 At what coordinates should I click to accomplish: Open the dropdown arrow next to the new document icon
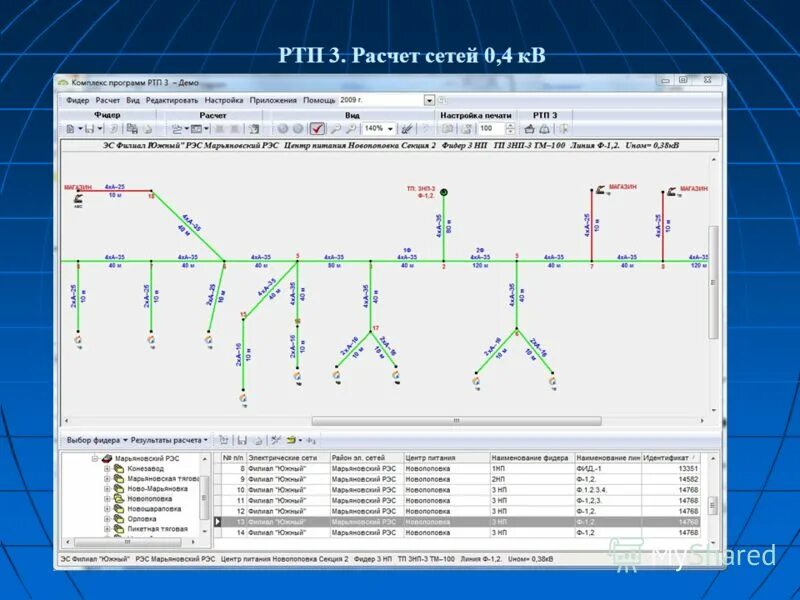click(x=81, y=129)
